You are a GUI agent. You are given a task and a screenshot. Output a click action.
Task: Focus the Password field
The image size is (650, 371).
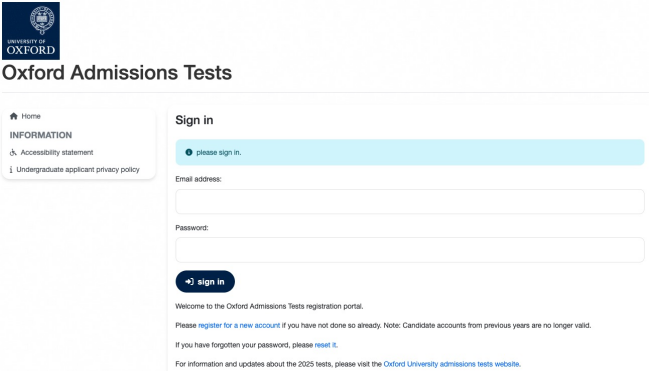tap(410, 250)
